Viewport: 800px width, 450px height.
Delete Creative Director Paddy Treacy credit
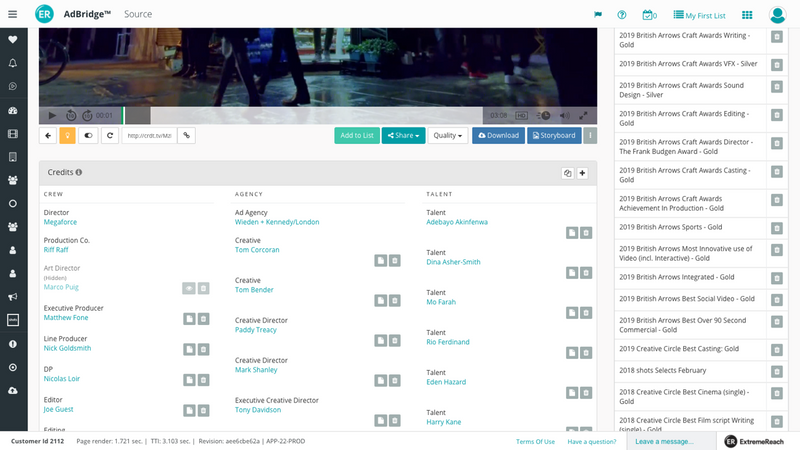[394, 341]
